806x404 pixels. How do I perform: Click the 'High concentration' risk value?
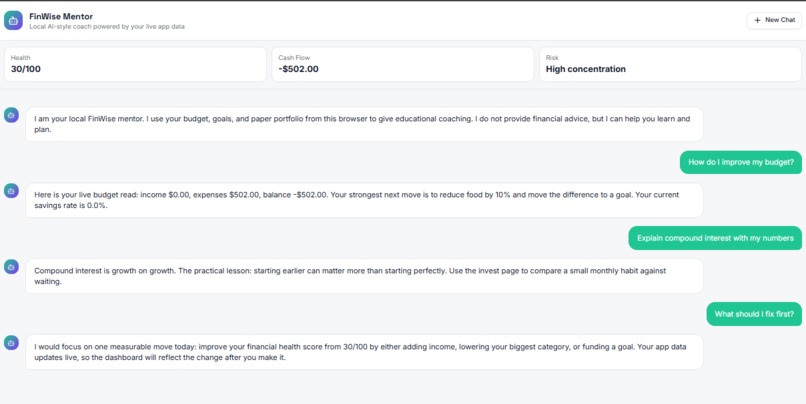[585, 69]
